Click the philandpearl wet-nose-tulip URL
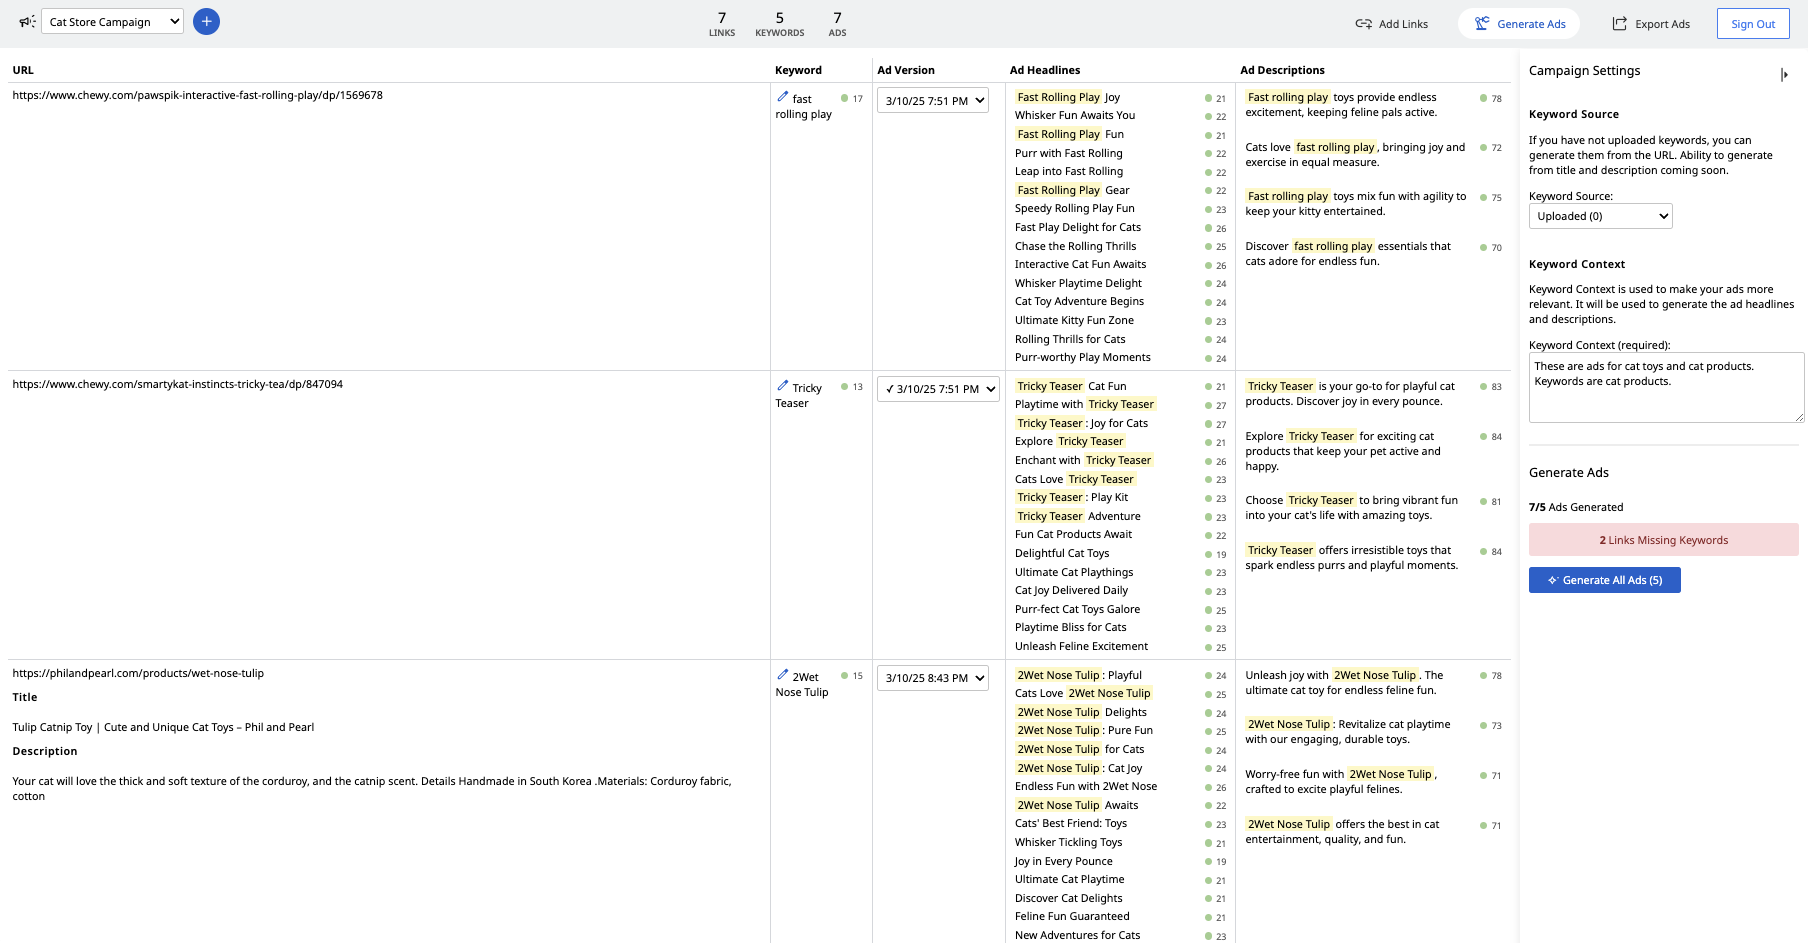1808x943 pixels. [x=138, y=674]
